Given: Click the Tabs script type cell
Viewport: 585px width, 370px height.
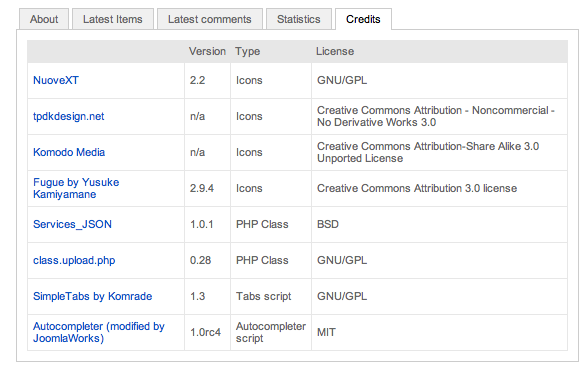Looking at the screenshot, I should (x=263, y=296).
